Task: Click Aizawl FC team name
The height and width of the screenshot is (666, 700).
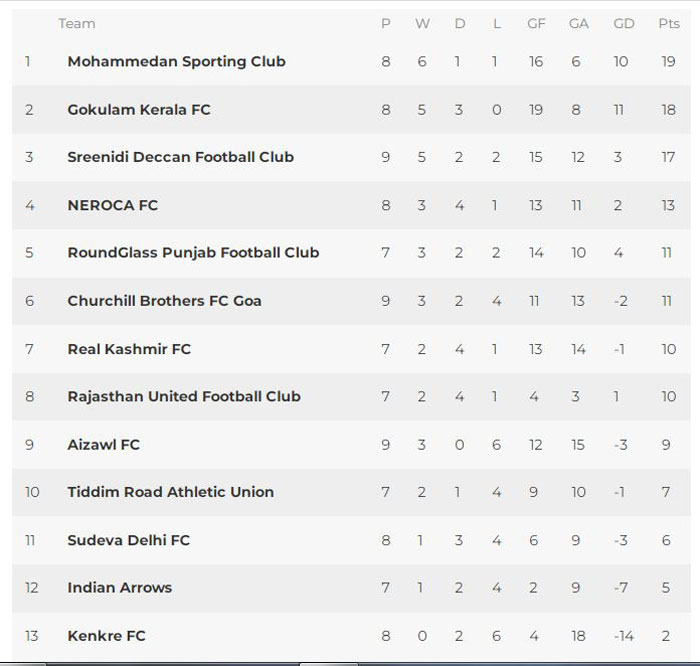Action: 104,445
